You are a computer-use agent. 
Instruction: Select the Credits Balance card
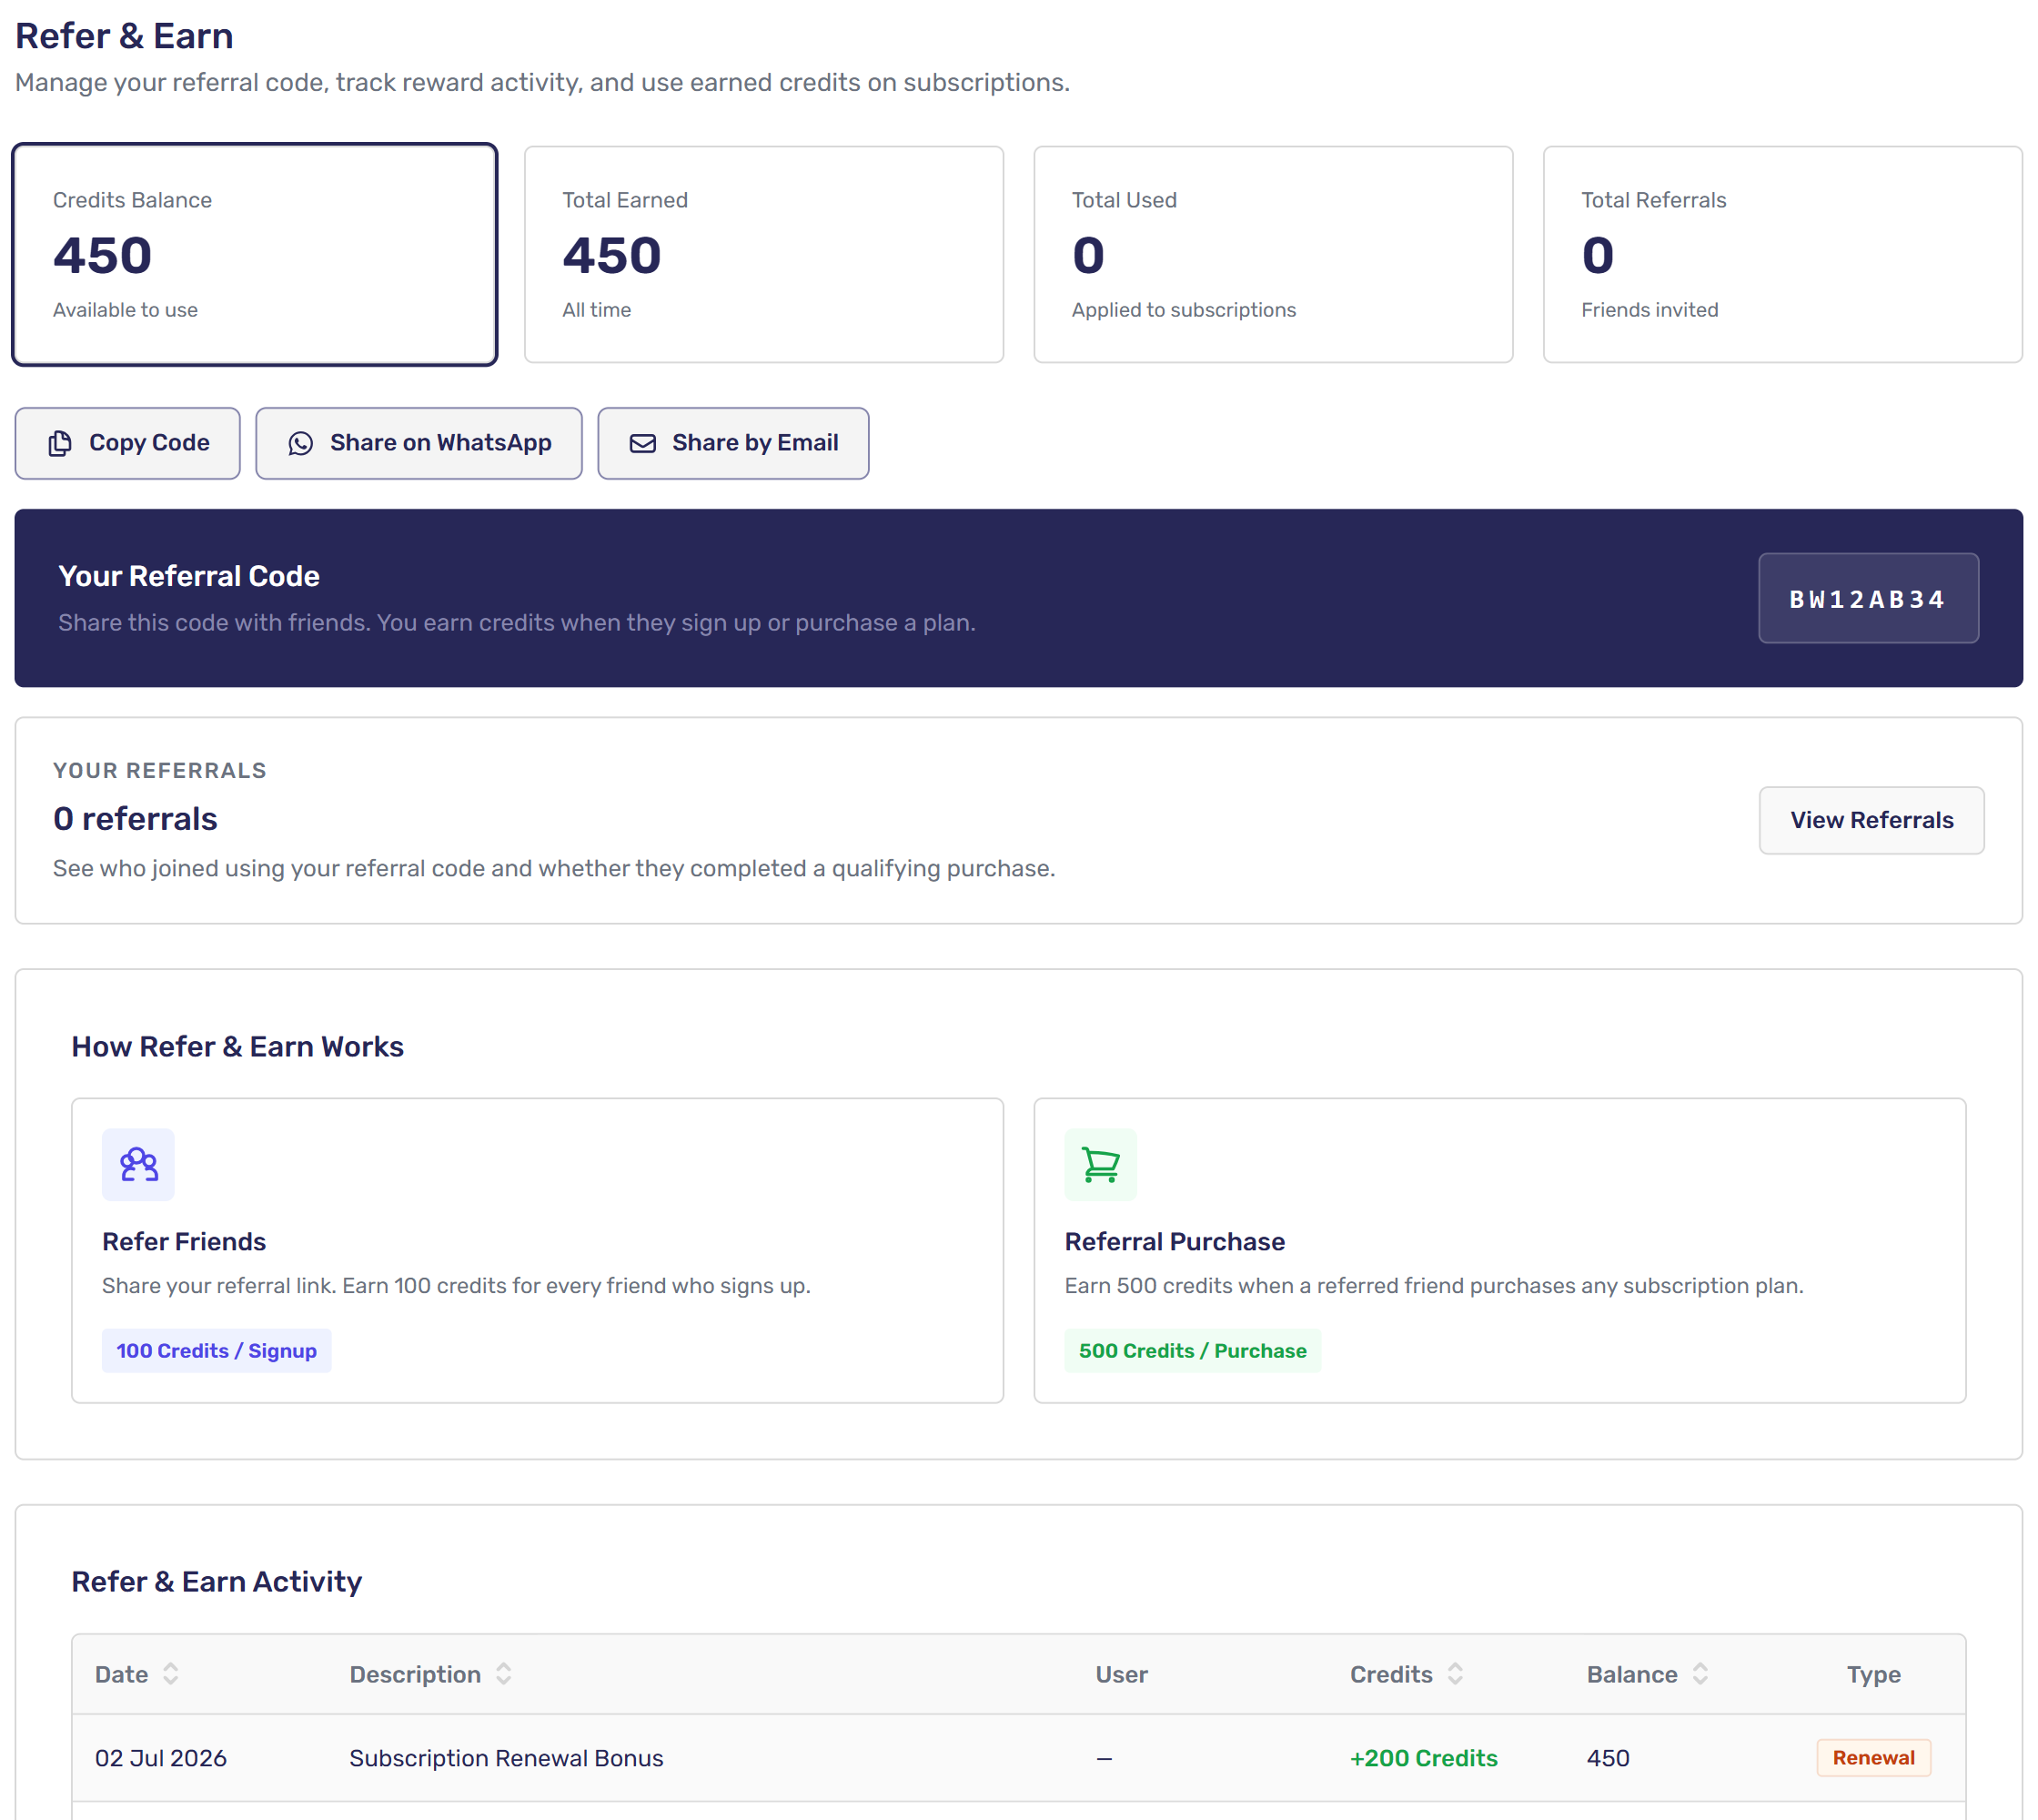coord(255,254)
